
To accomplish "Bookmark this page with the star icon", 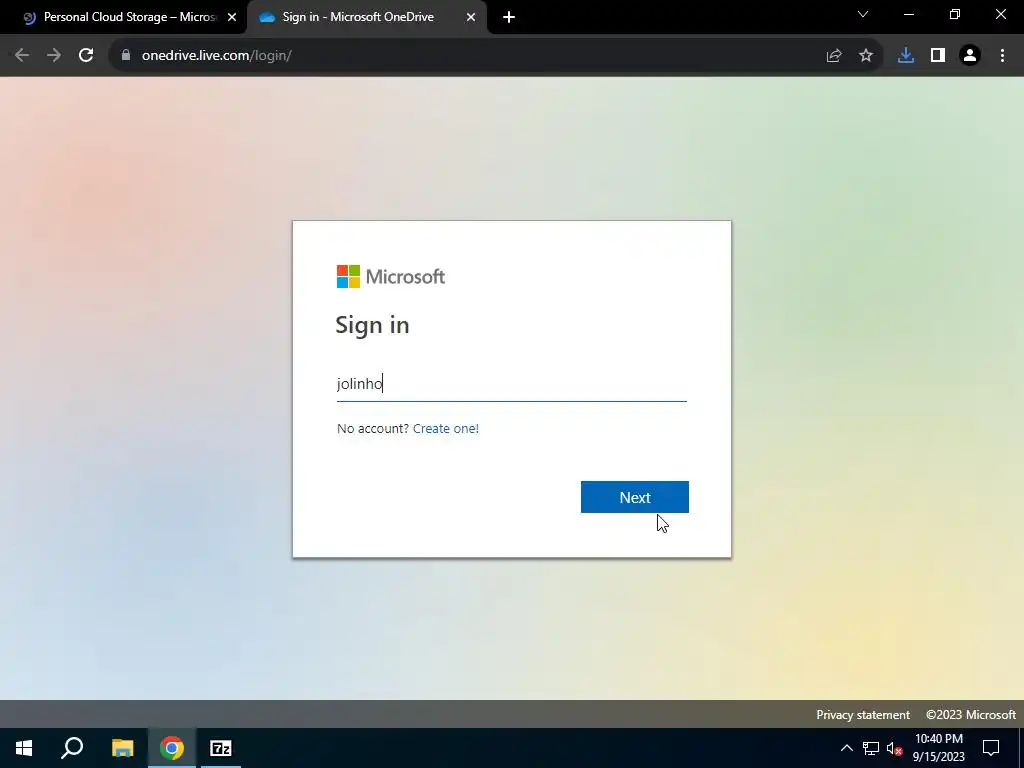I will 866,56.
